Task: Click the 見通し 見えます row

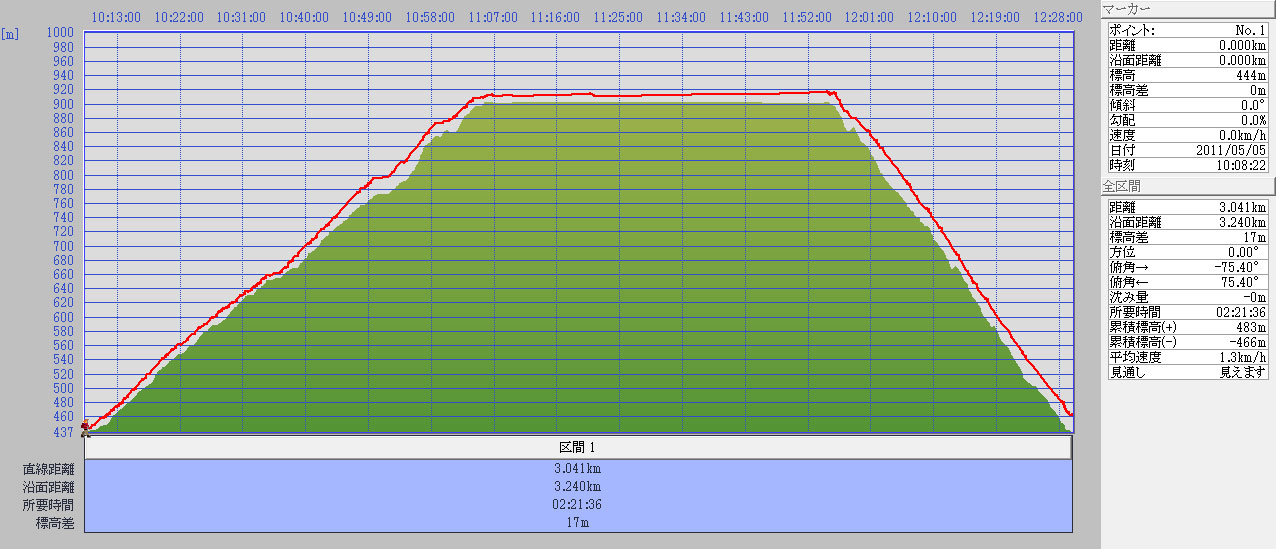Action: pos(1187,372)
